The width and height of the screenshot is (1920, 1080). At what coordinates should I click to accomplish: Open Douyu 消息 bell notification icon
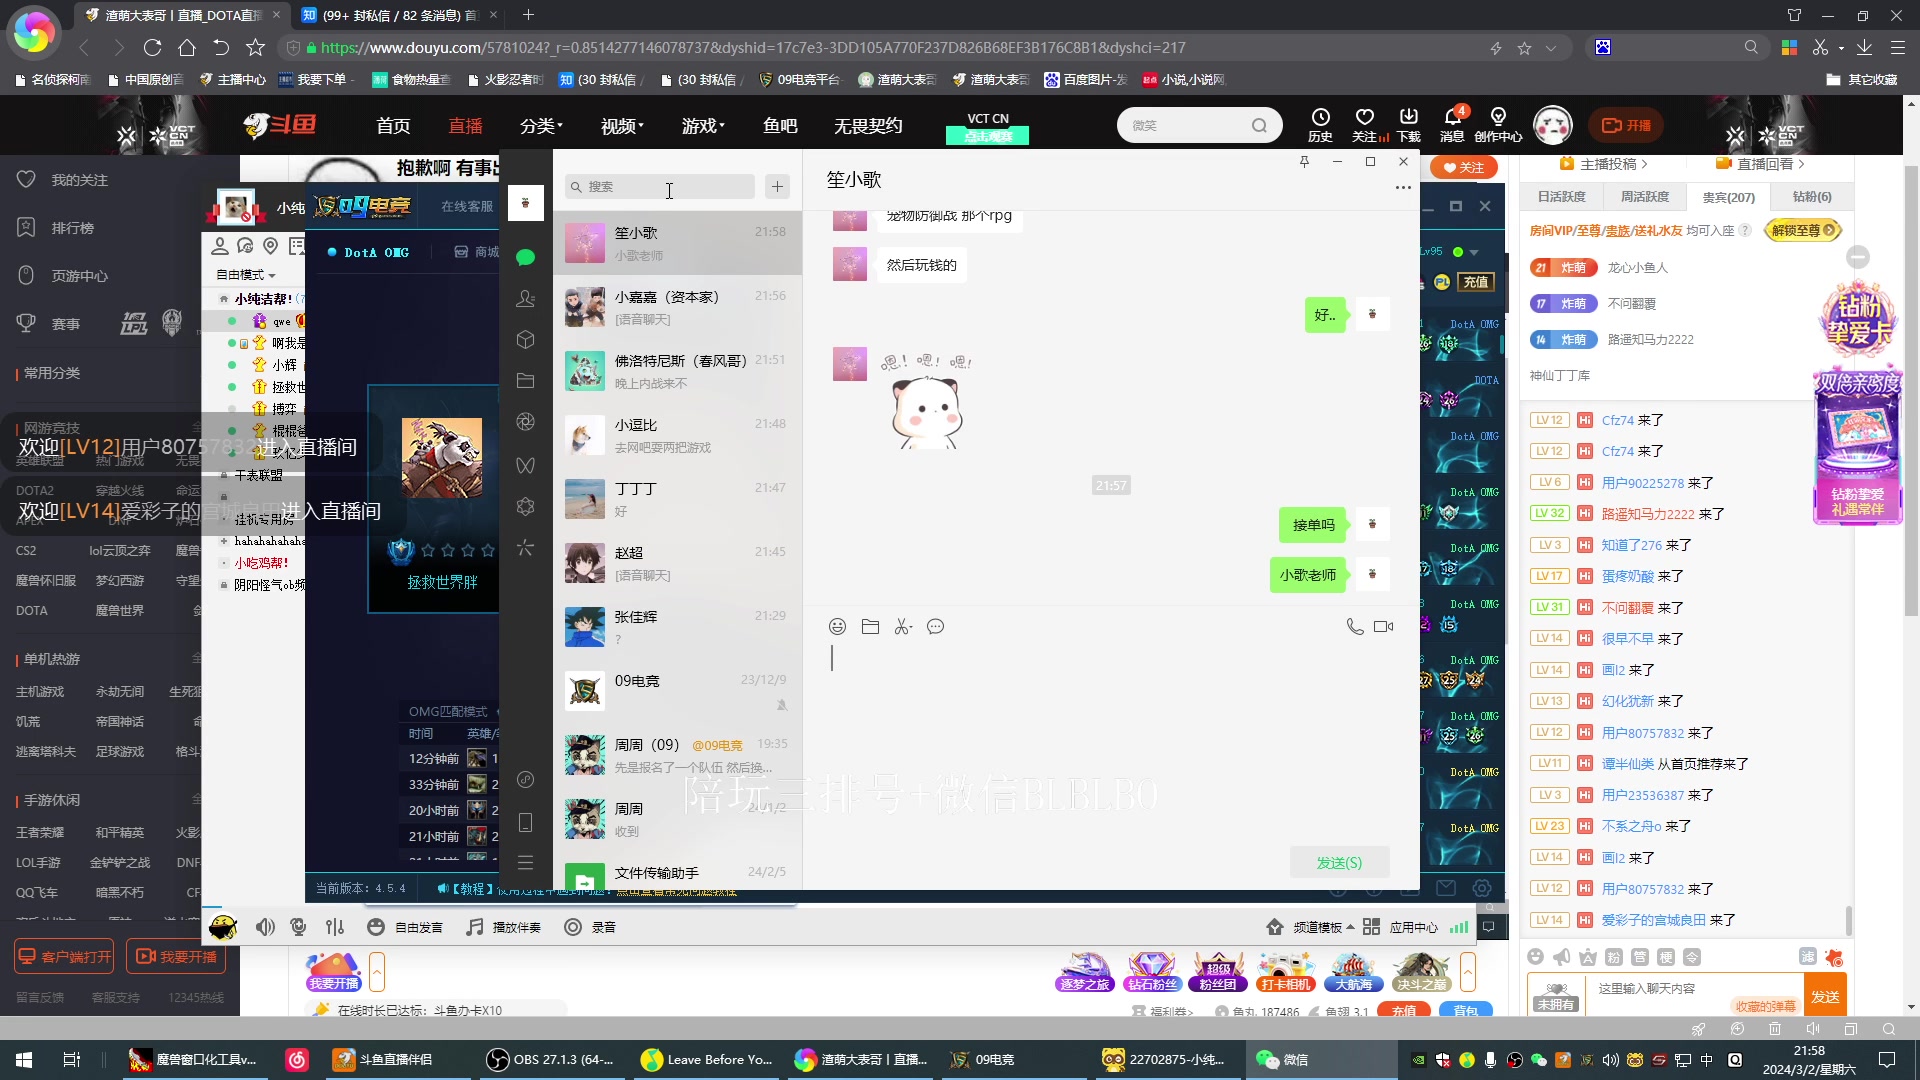pyautogui.click(x=1452, y=124)
